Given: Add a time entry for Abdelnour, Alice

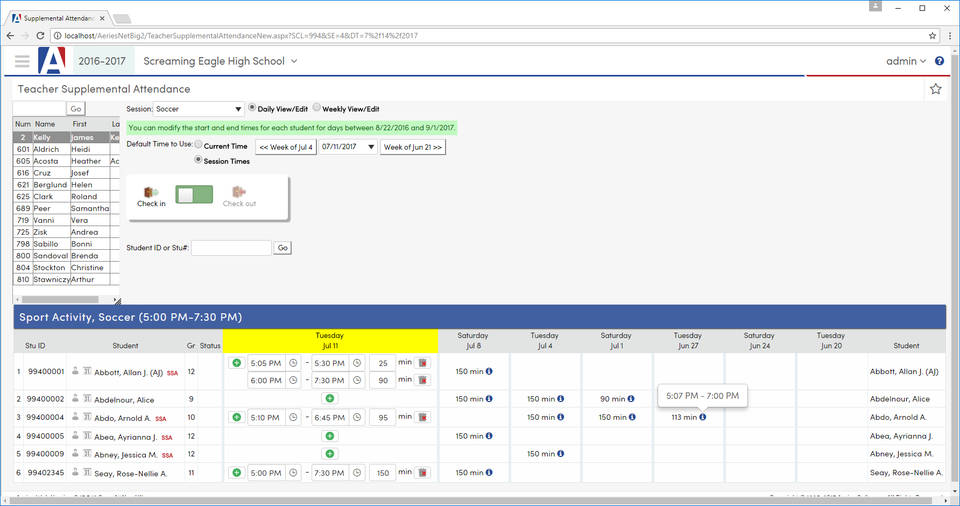Looking at the screenshot, I should [x=330, y=399].
